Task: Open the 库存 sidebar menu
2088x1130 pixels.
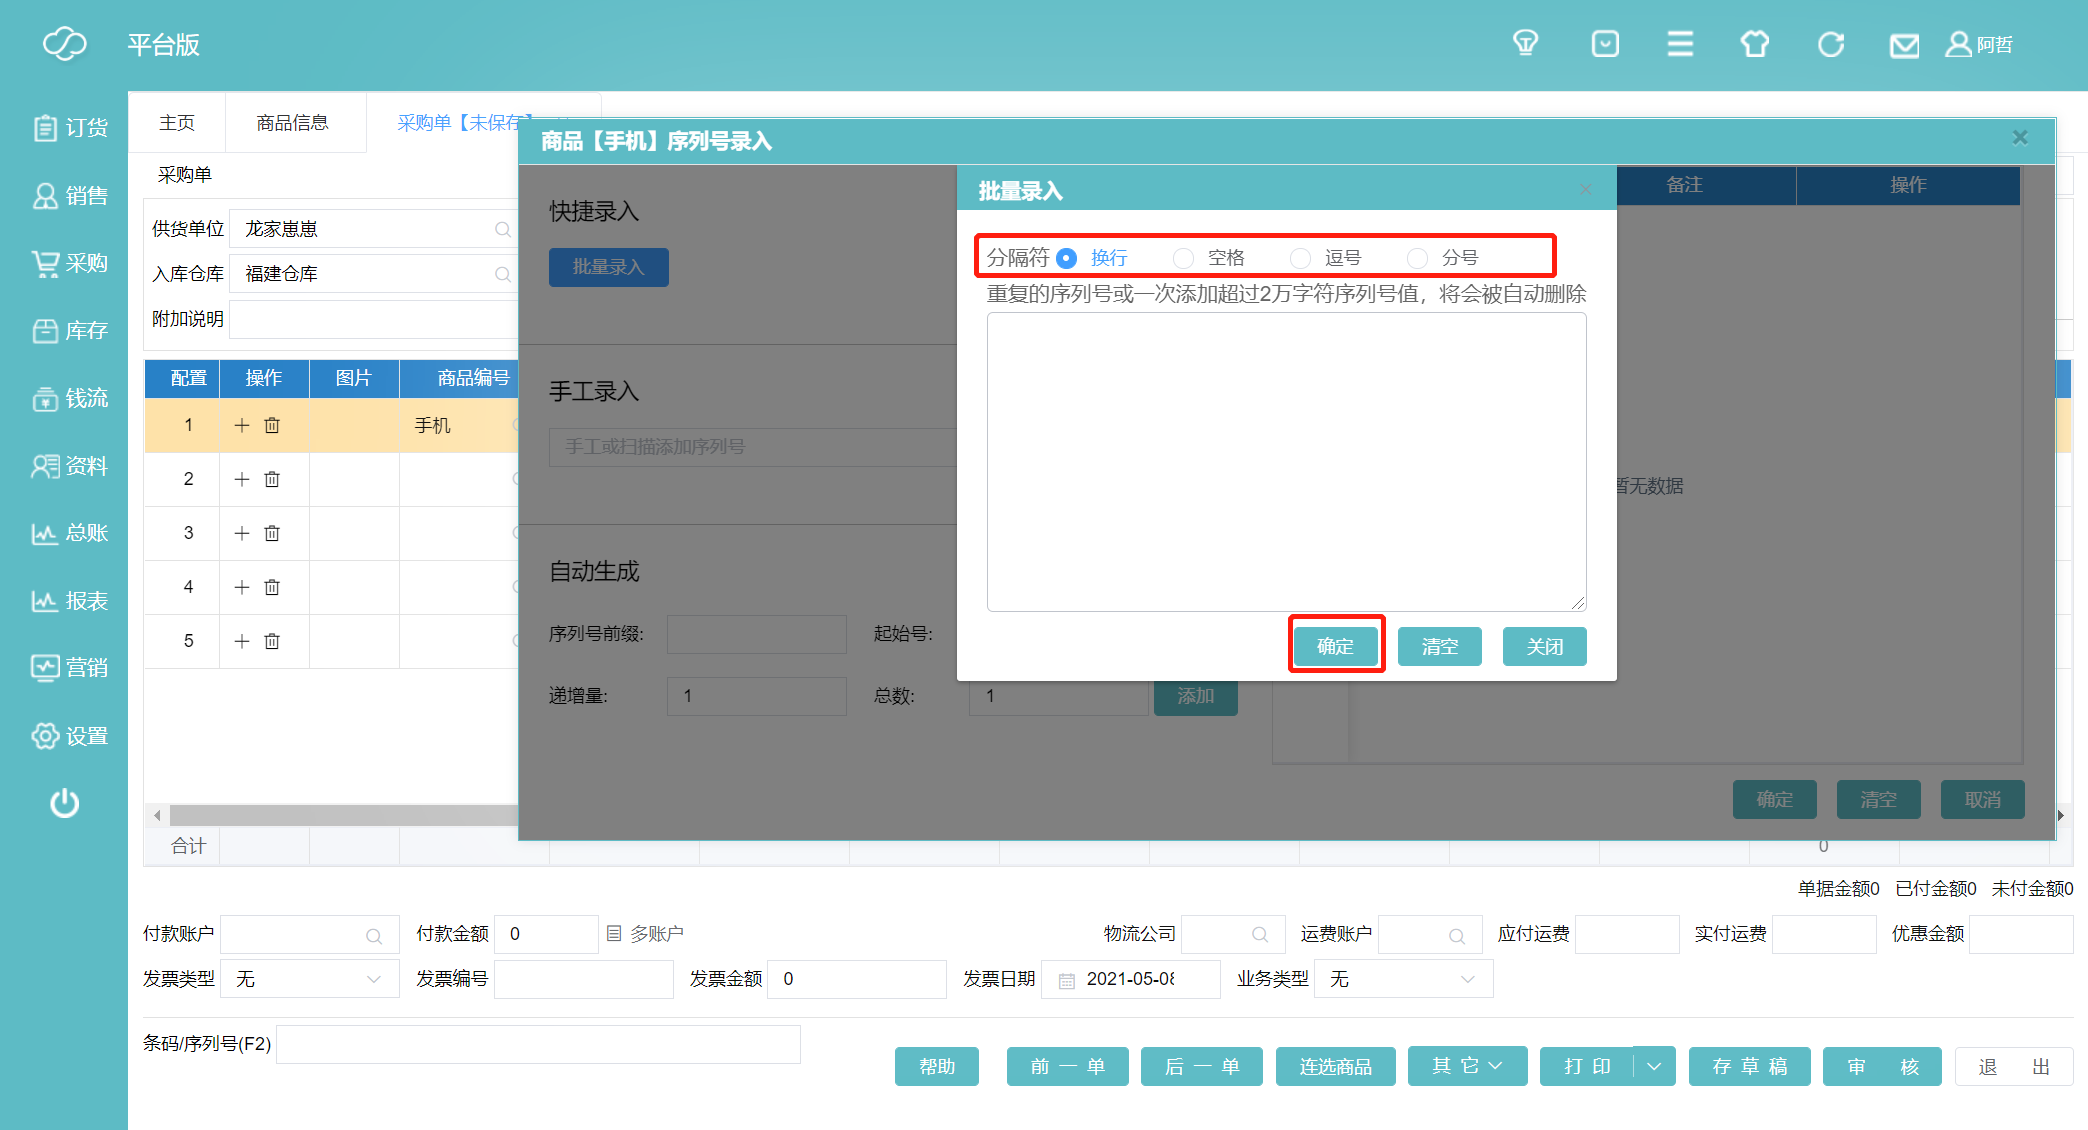Action: tap(70, 331)
